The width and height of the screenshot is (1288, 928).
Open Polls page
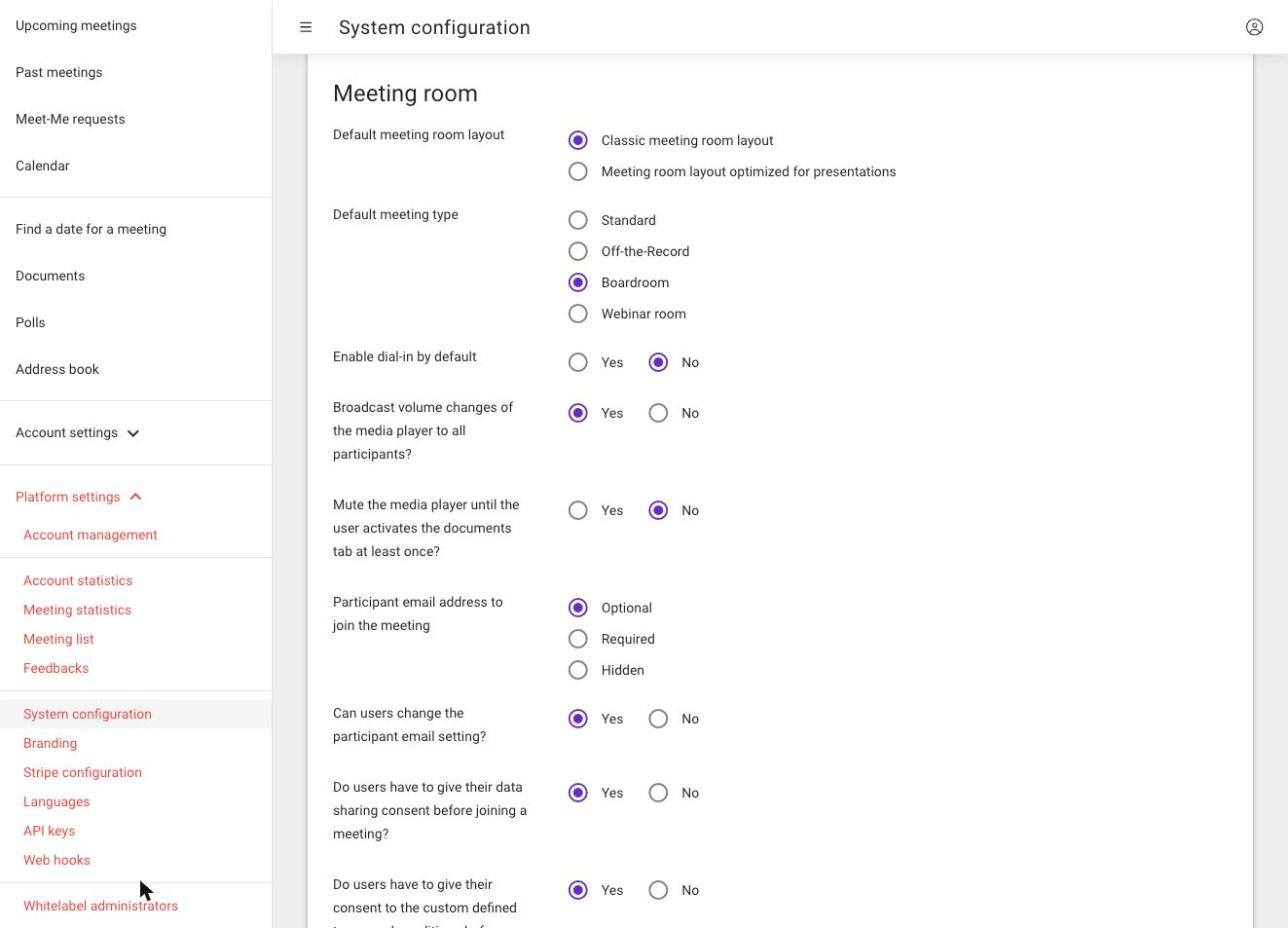tap(30, 323)
